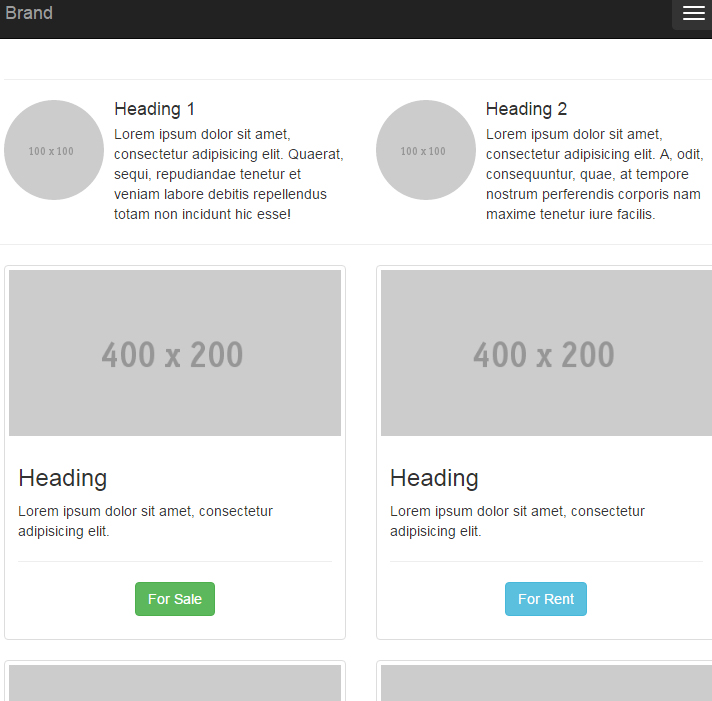Click Heading title in the For Rent card
This screenshot has width=712, height=701.
click(434, 478)
